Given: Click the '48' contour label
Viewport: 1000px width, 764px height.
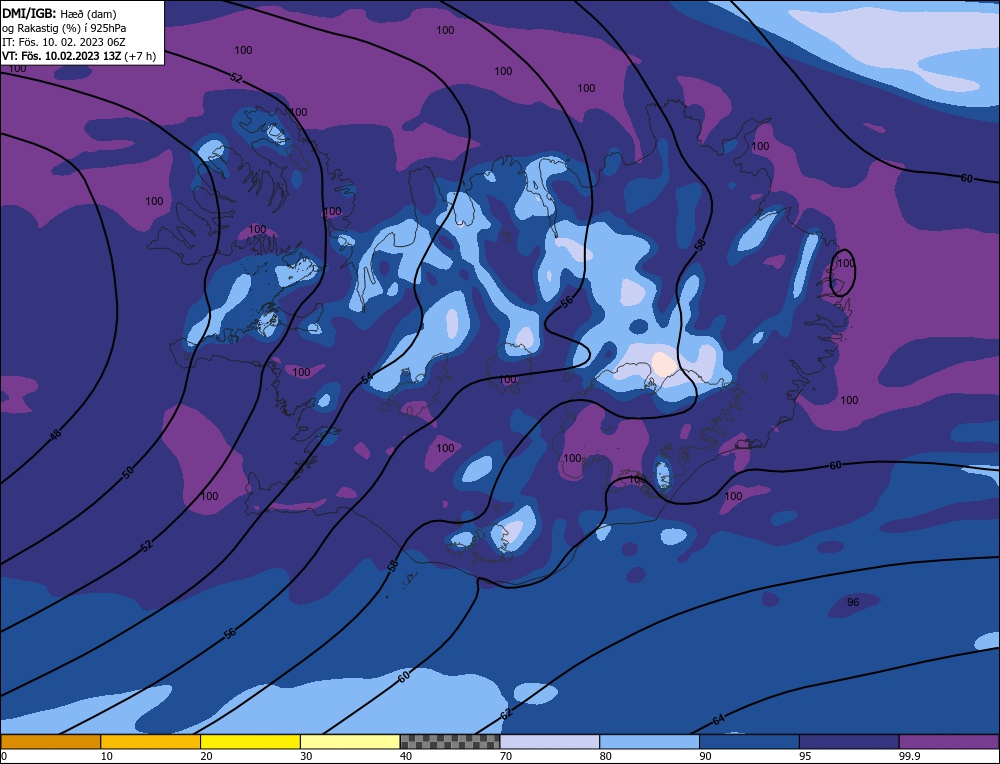Looking at the screenshot, I should click(56, 436).
